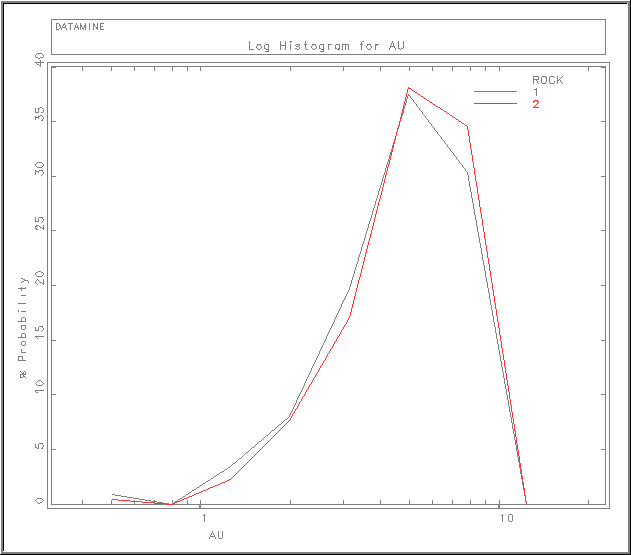Select legend label '1'
Screen dimensions: 631x555
(x=535, y=92)
